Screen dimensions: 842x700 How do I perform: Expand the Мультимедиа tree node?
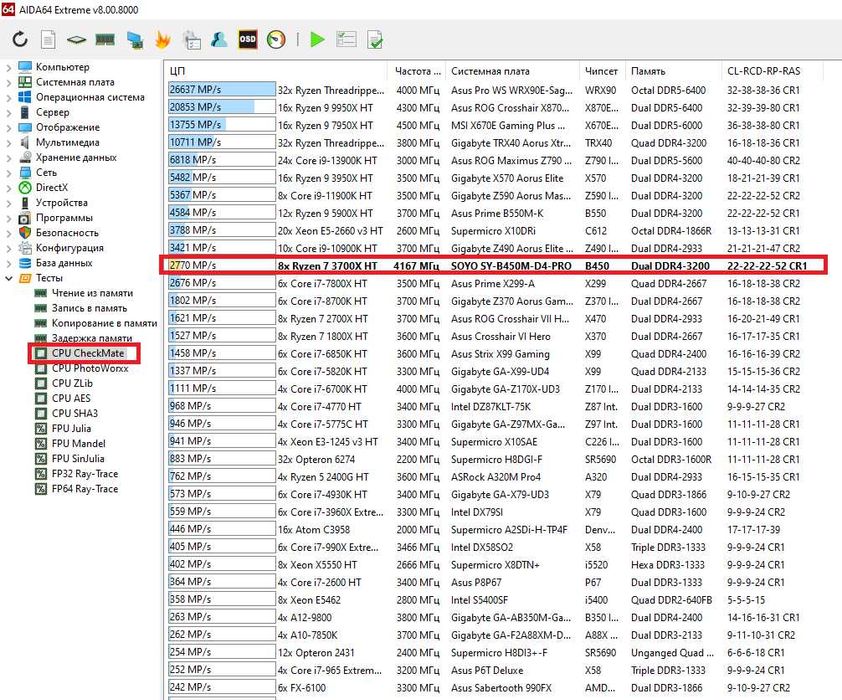point(9,143)
